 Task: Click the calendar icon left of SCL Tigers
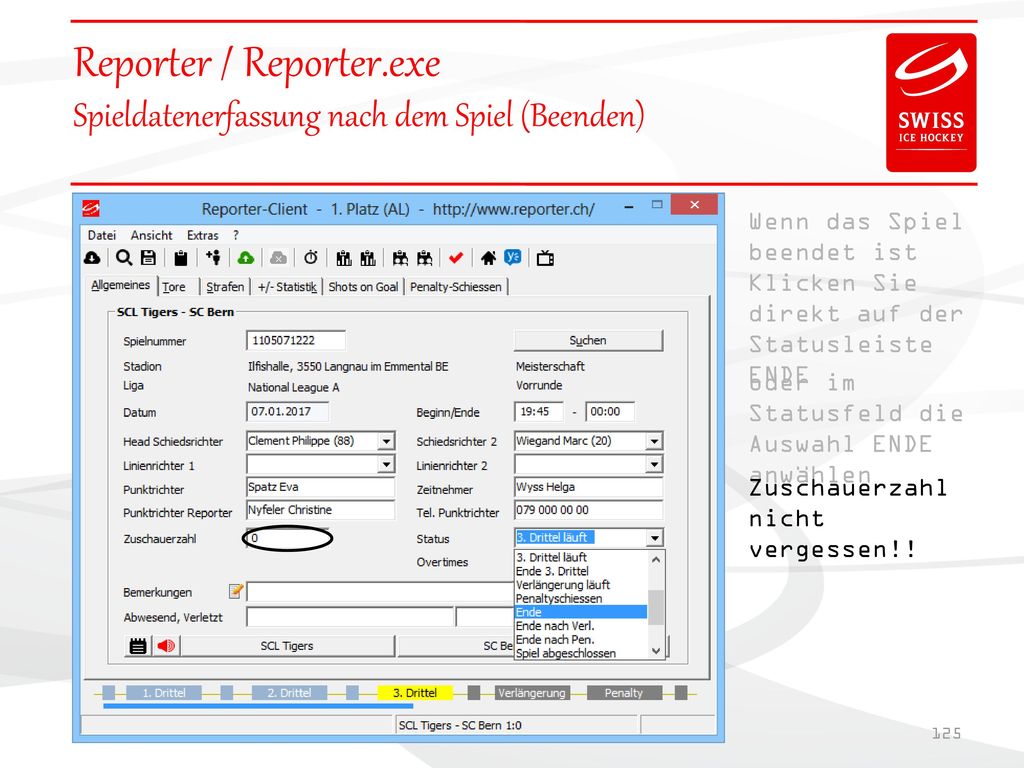[x=138, y=646]
